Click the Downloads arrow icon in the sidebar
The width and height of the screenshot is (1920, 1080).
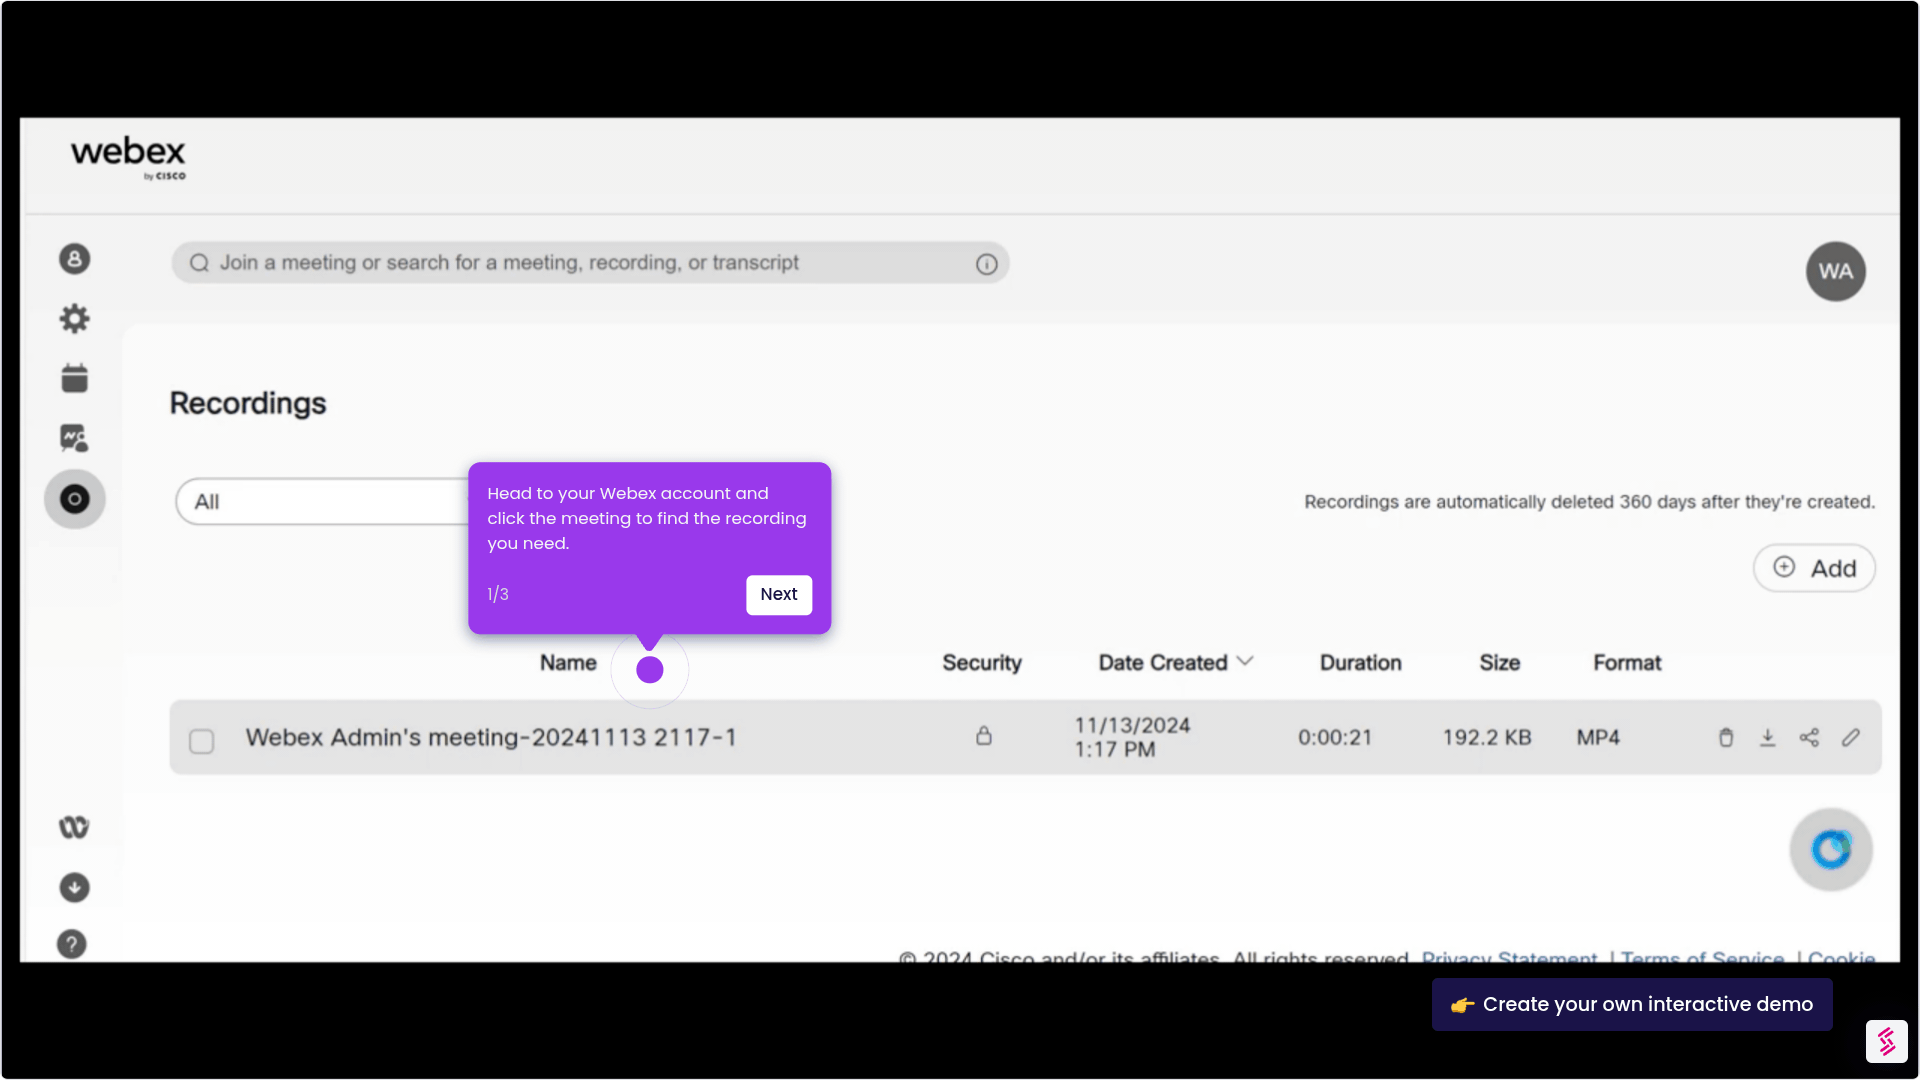click(x=74, y=888)
